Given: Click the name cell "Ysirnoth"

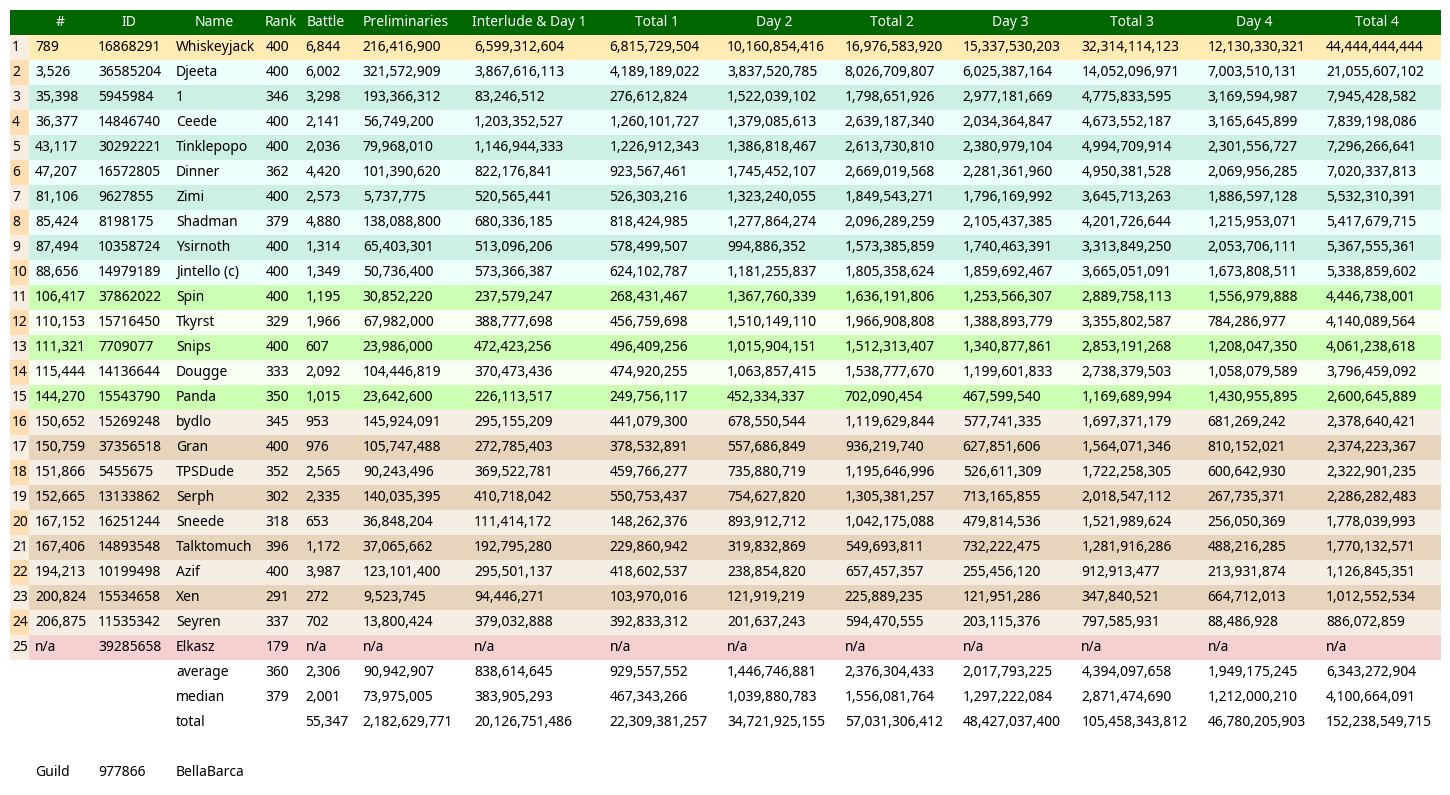Looking at the screenshot, I should click(x=203, y=246).
